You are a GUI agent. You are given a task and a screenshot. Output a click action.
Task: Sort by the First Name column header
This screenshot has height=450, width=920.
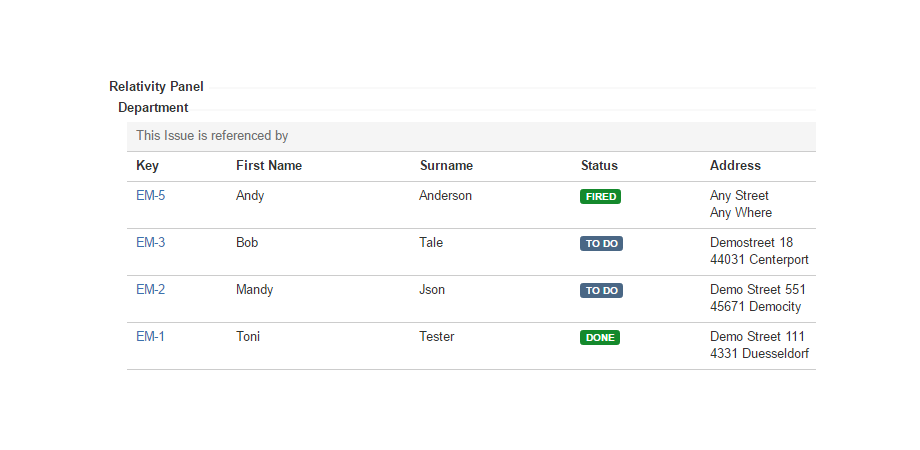[268, 166]
